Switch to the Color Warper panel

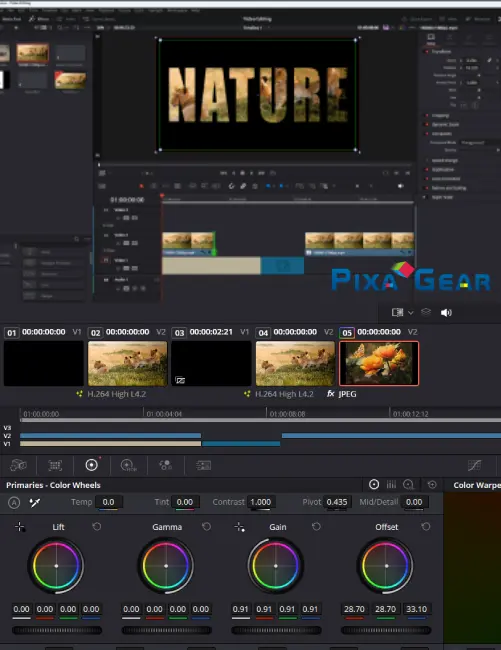[x=477, y=485]
